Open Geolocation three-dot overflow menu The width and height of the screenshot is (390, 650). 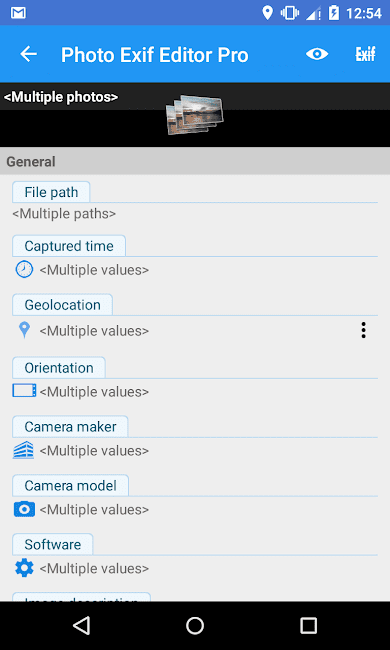point(363,330)
